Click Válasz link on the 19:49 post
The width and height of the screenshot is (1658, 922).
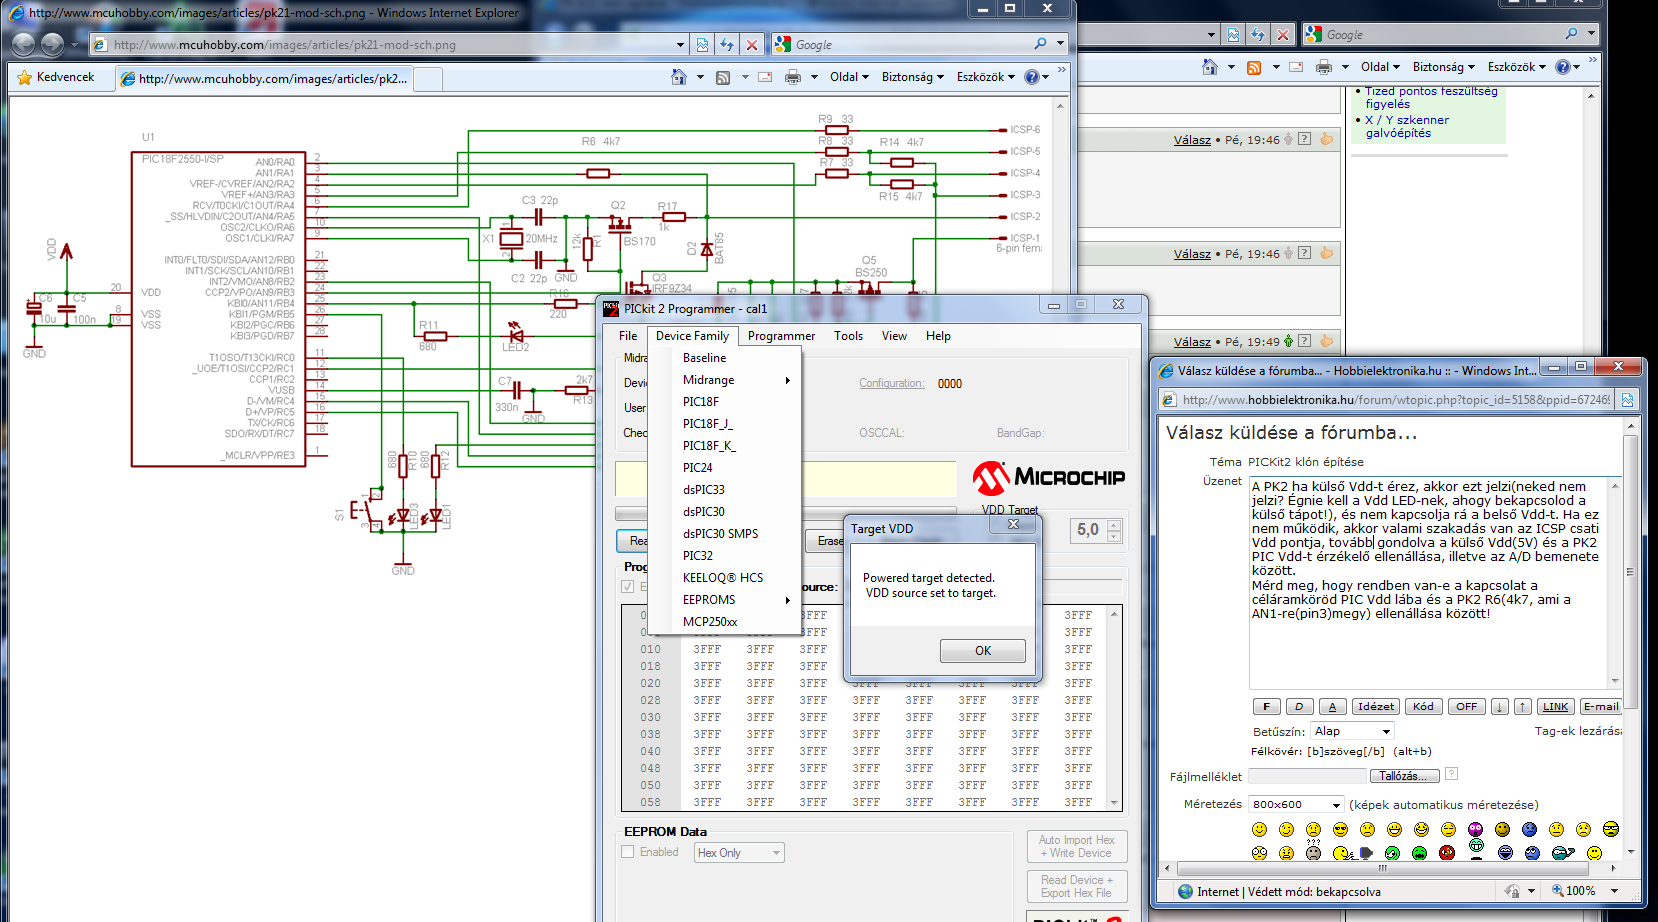click(1192, 342)
